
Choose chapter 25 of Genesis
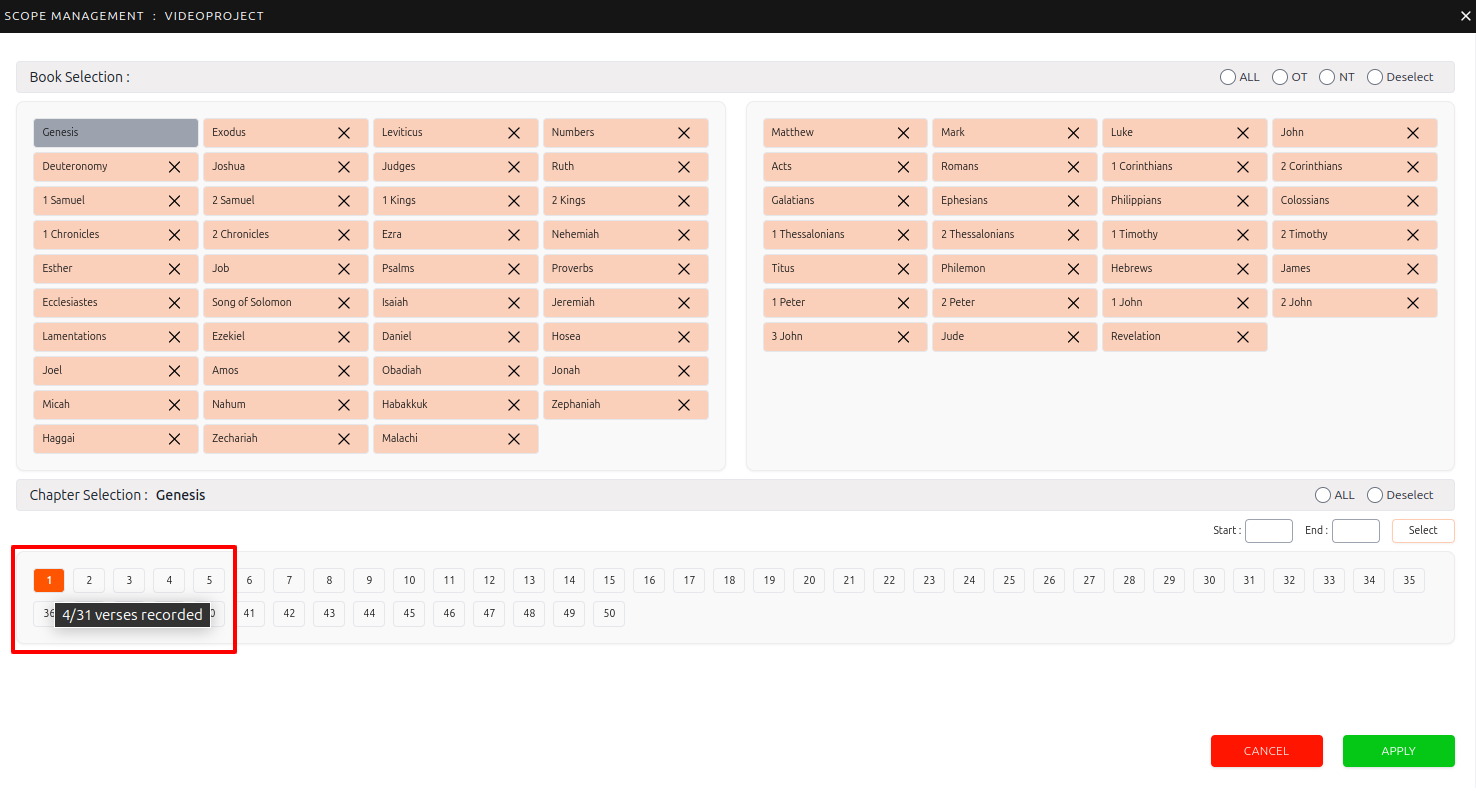coord(1009,580)
